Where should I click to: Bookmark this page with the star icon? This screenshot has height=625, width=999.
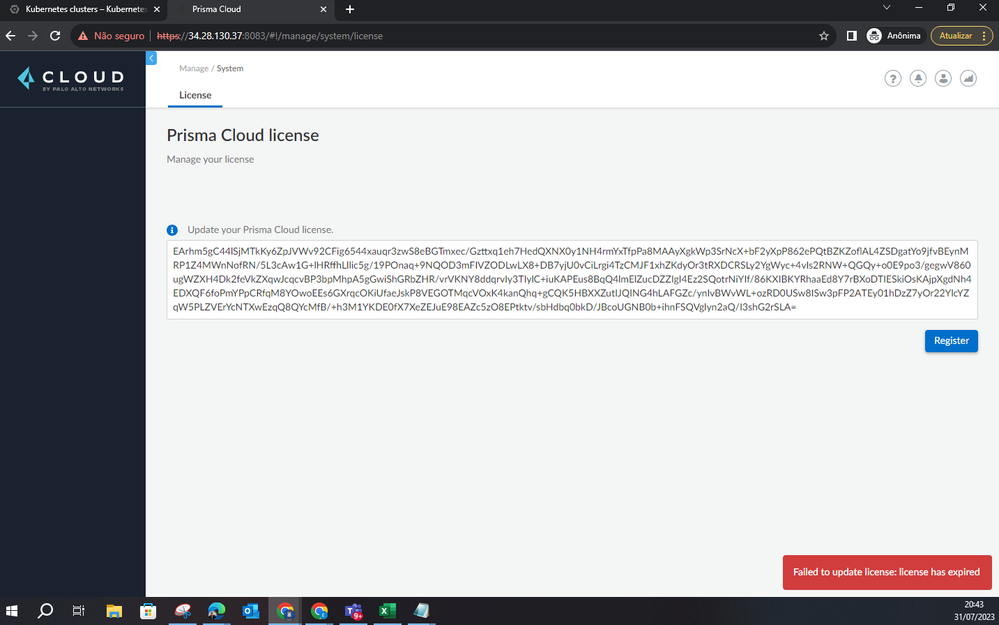click(824, 36)
